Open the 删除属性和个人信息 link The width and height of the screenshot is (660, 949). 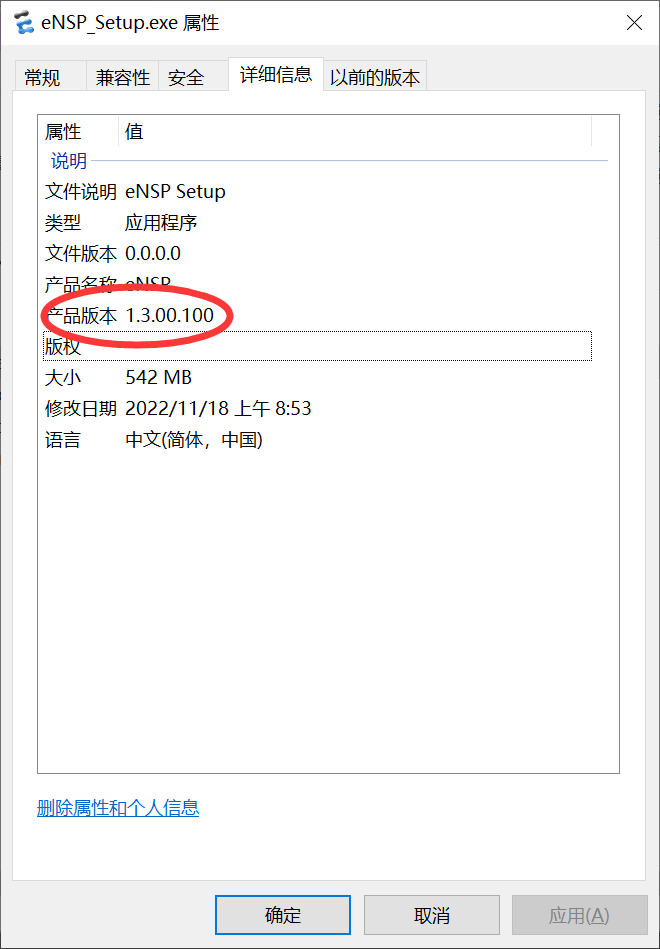[118, 808]
